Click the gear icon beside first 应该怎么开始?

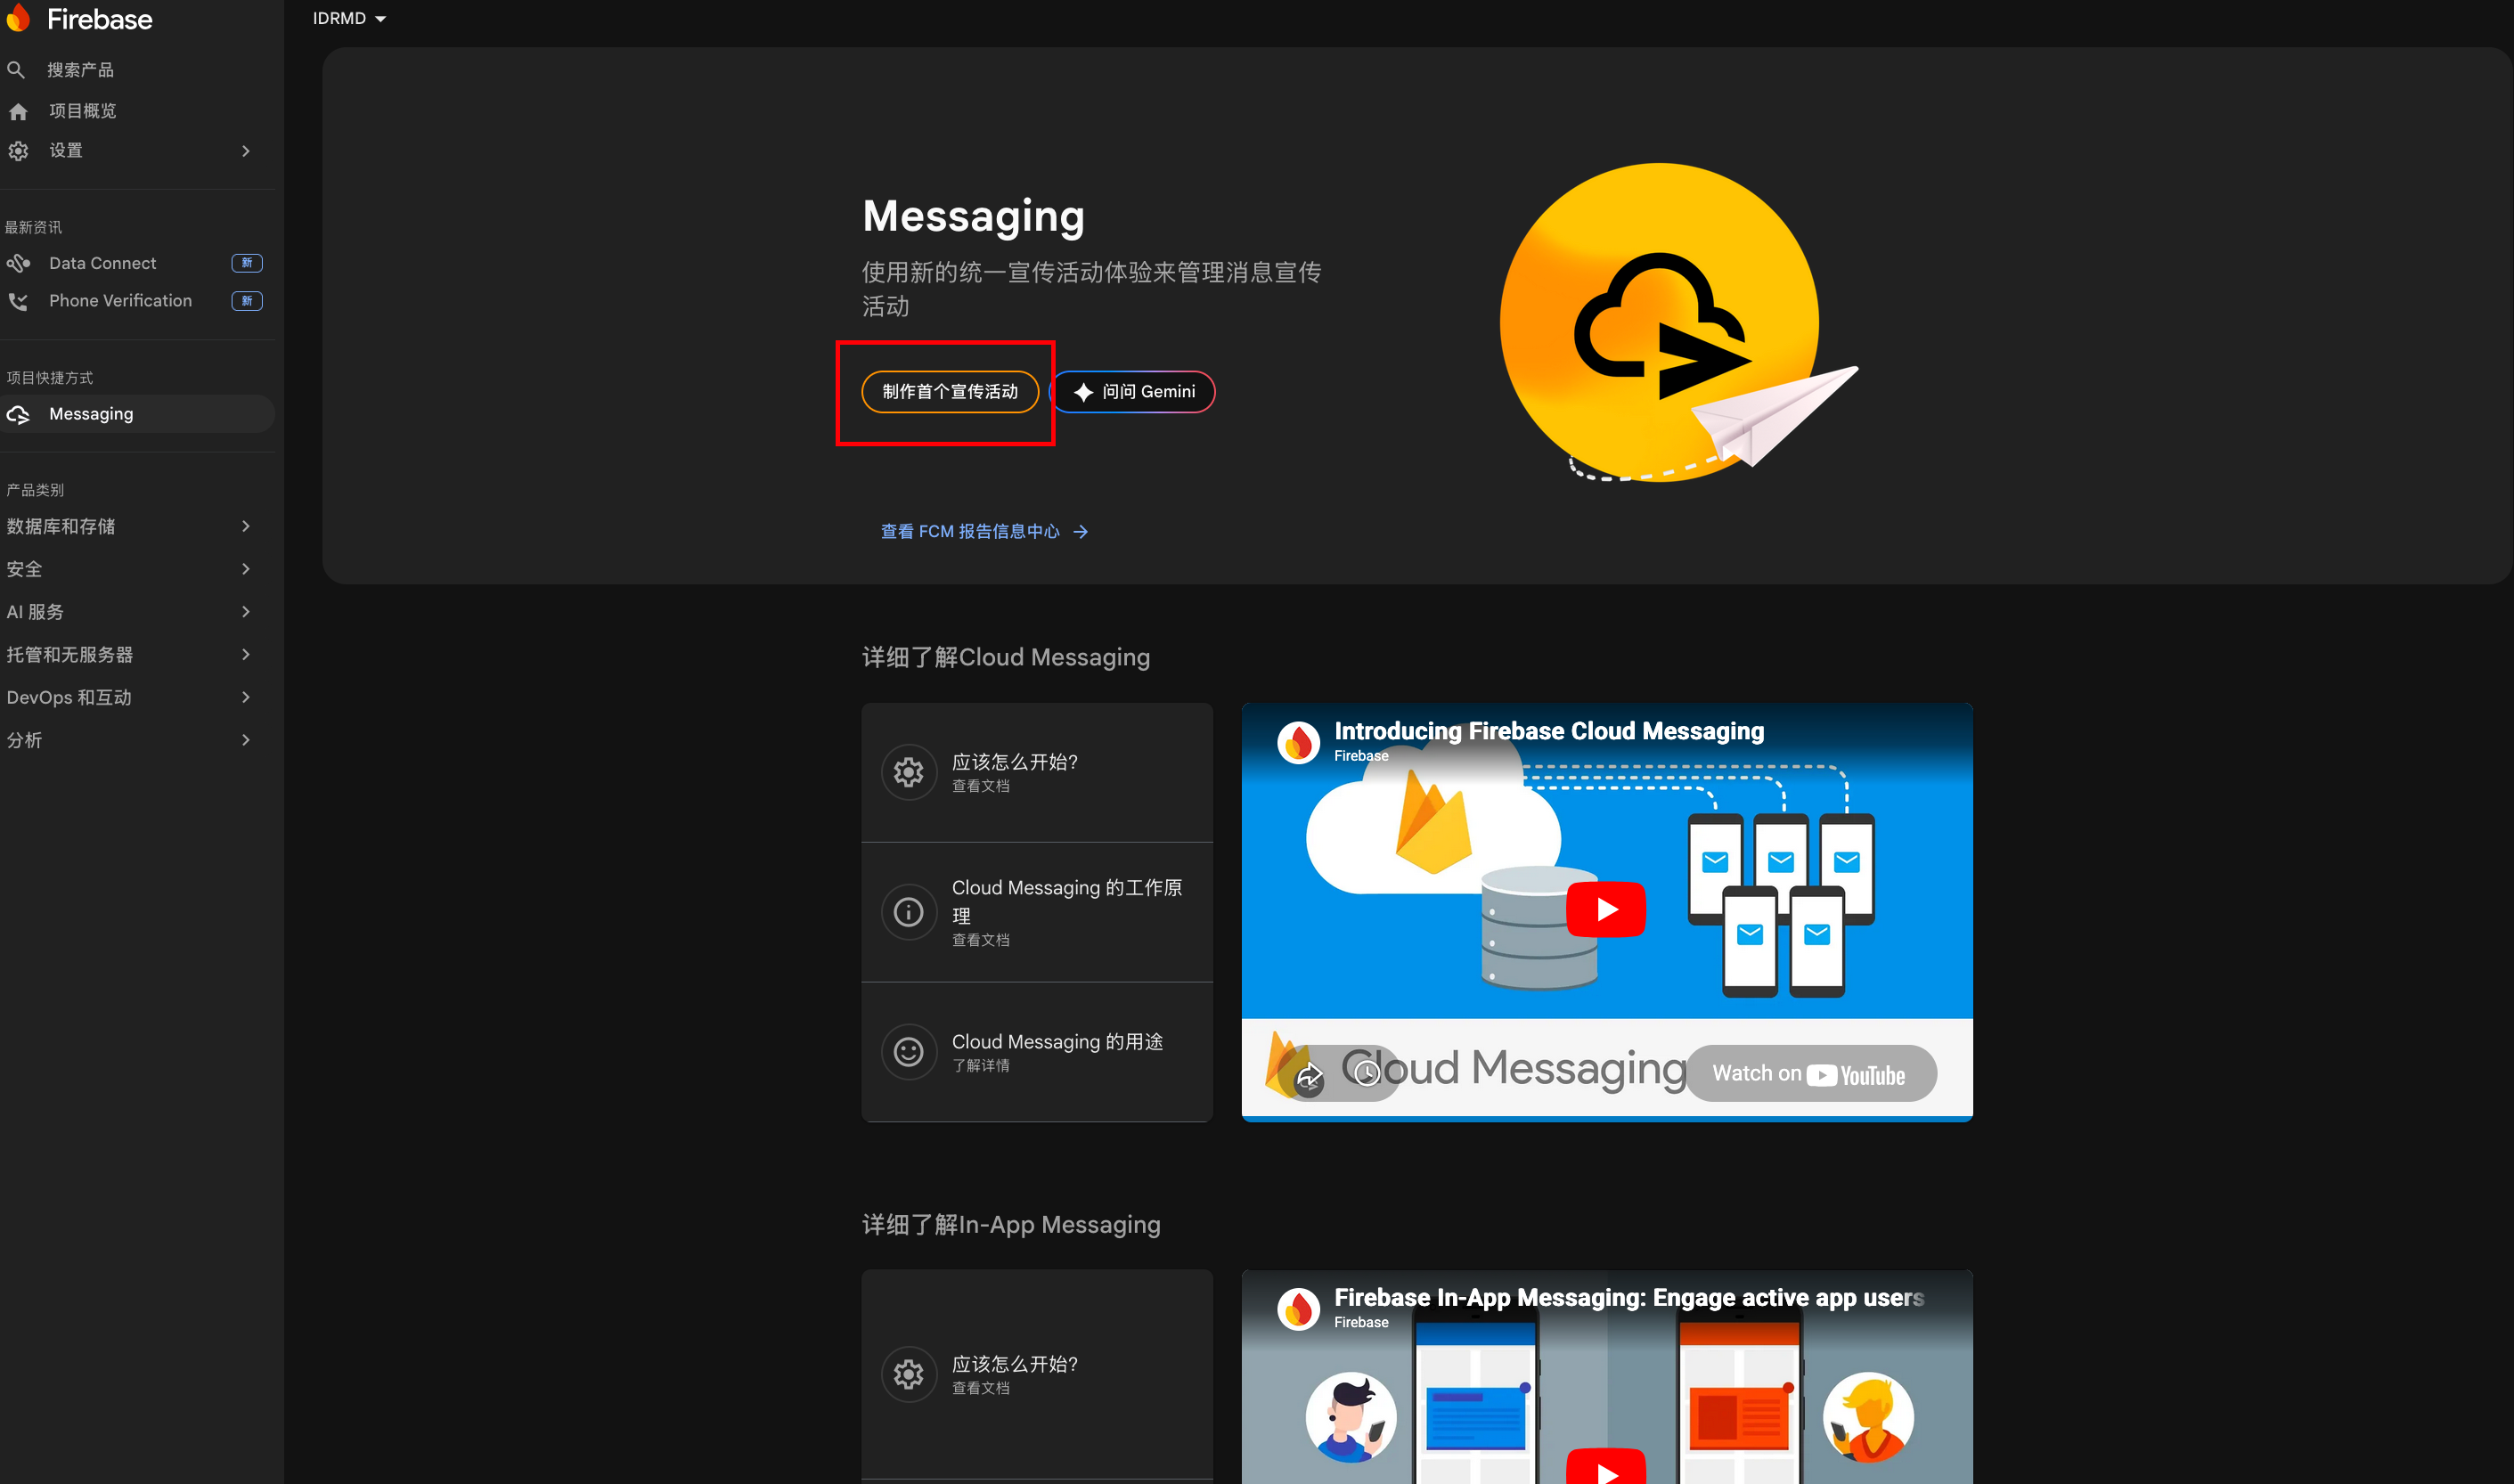pyautogui.click(x=908, y=772)
